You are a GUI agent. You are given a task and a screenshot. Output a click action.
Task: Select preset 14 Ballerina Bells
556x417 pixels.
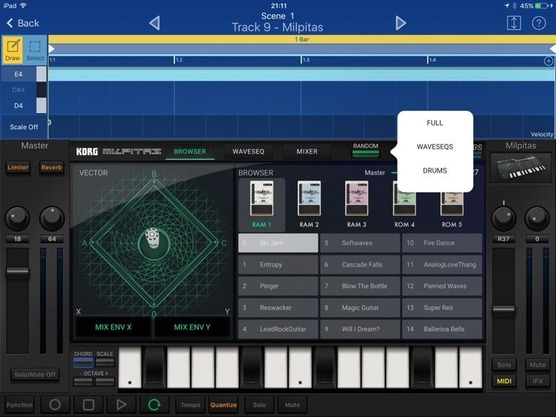coord(442,329)
